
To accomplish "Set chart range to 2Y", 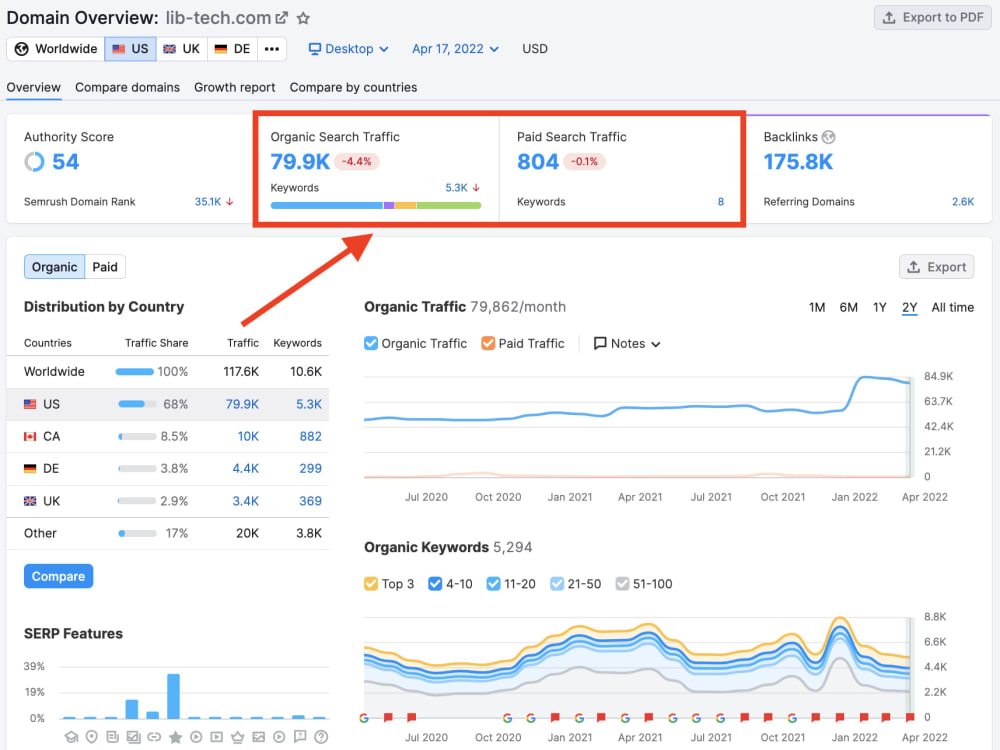I will pos(909,307).
